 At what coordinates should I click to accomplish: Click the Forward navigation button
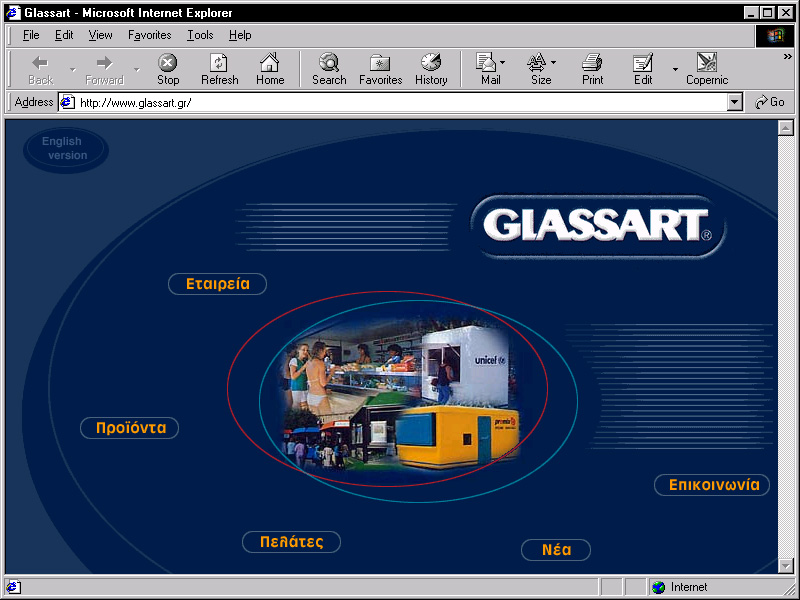105,69
